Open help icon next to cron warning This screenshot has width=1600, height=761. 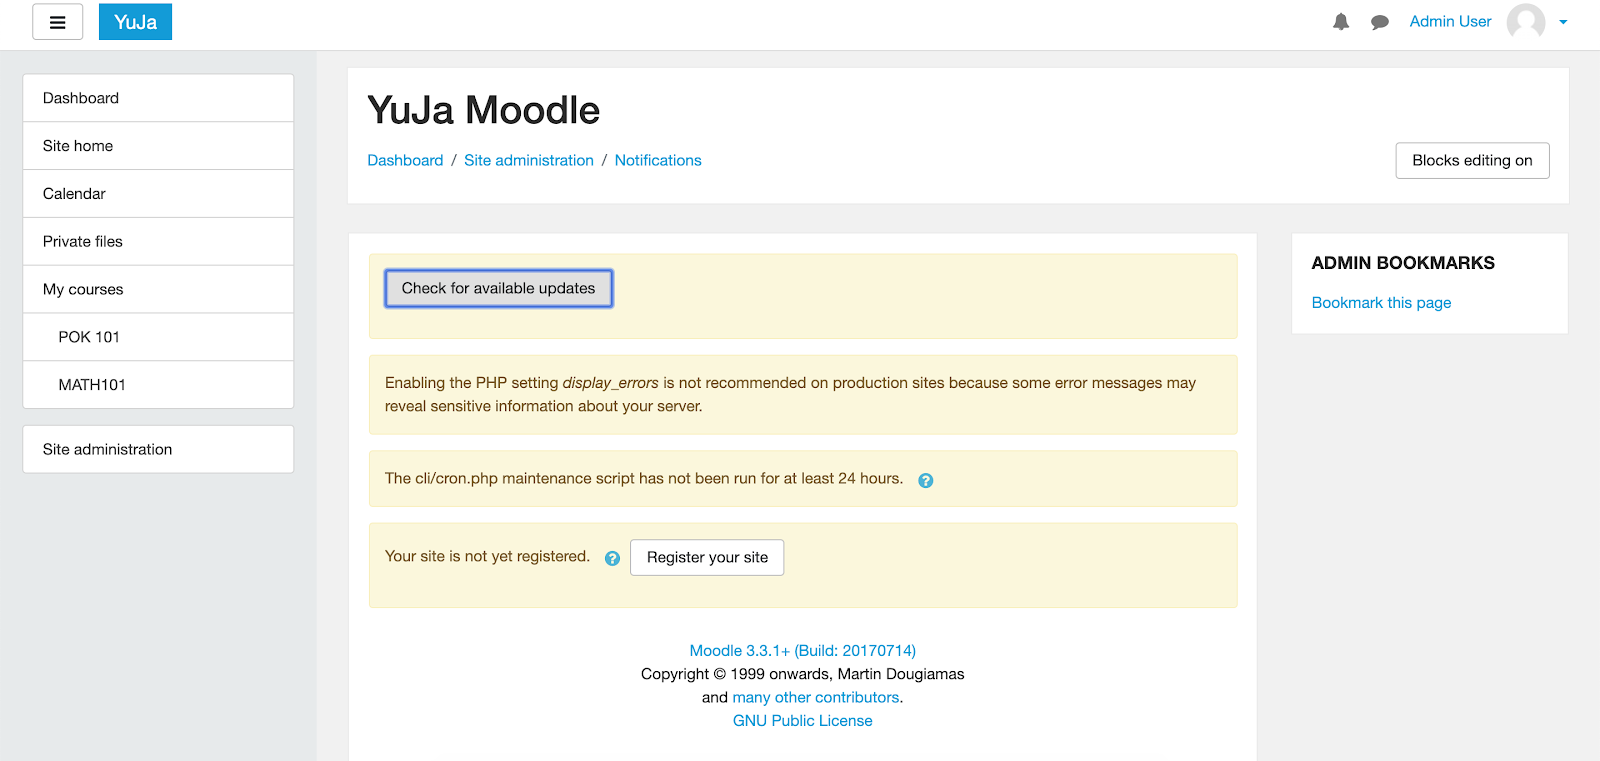(x=926, y=480)
